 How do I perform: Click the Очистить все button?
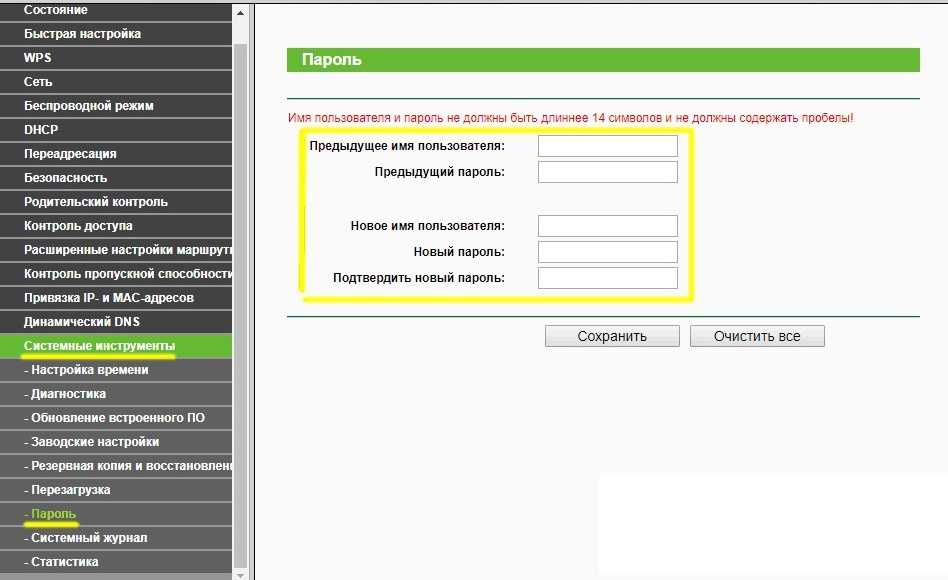(x=757, y=336)
